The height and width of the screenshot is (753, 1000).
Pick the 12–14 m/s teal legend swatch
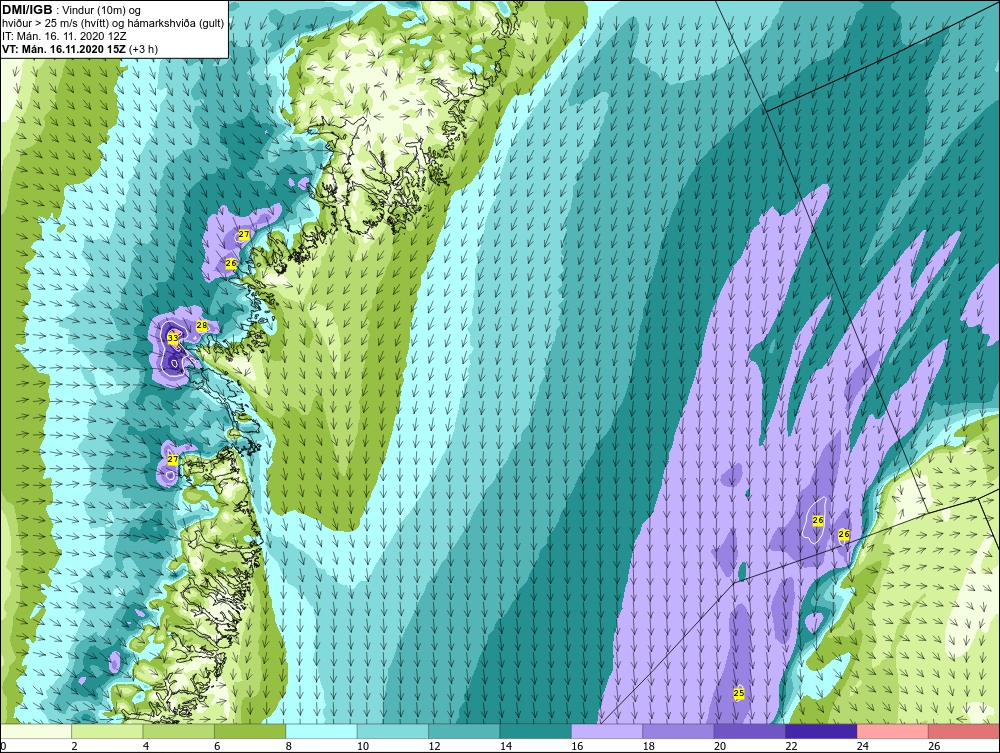464,731
